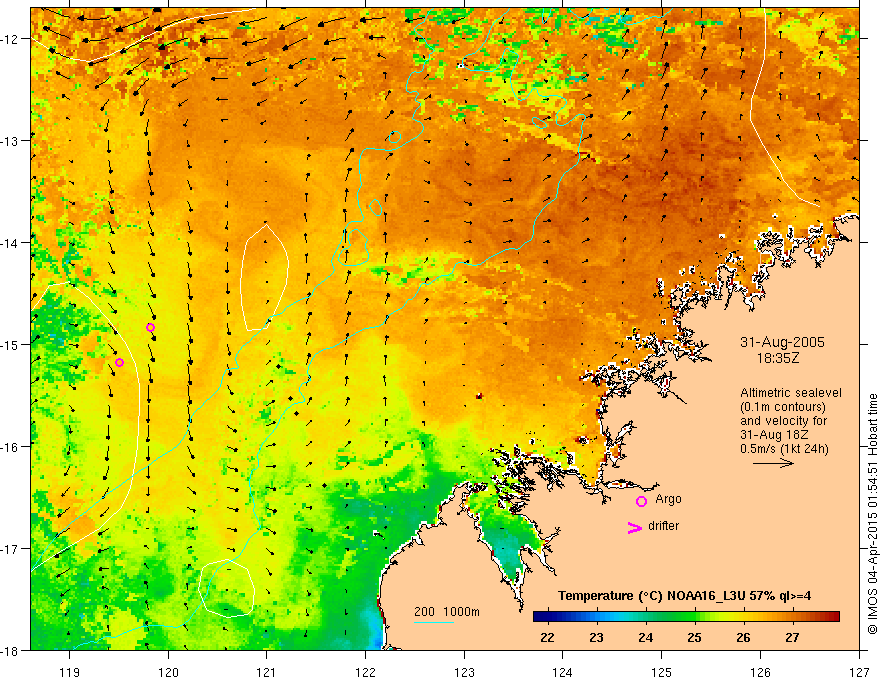
Task: Click longitude axis label 123
Action: [x=464, y=672]
